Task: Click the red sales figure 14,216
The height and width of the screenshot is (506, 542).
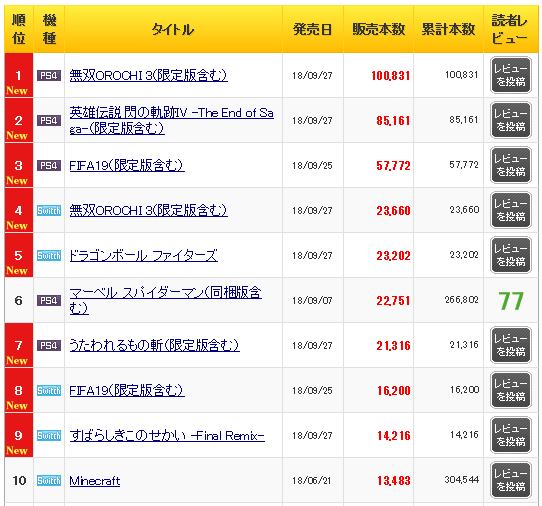Action: click(x=394, y=436)
